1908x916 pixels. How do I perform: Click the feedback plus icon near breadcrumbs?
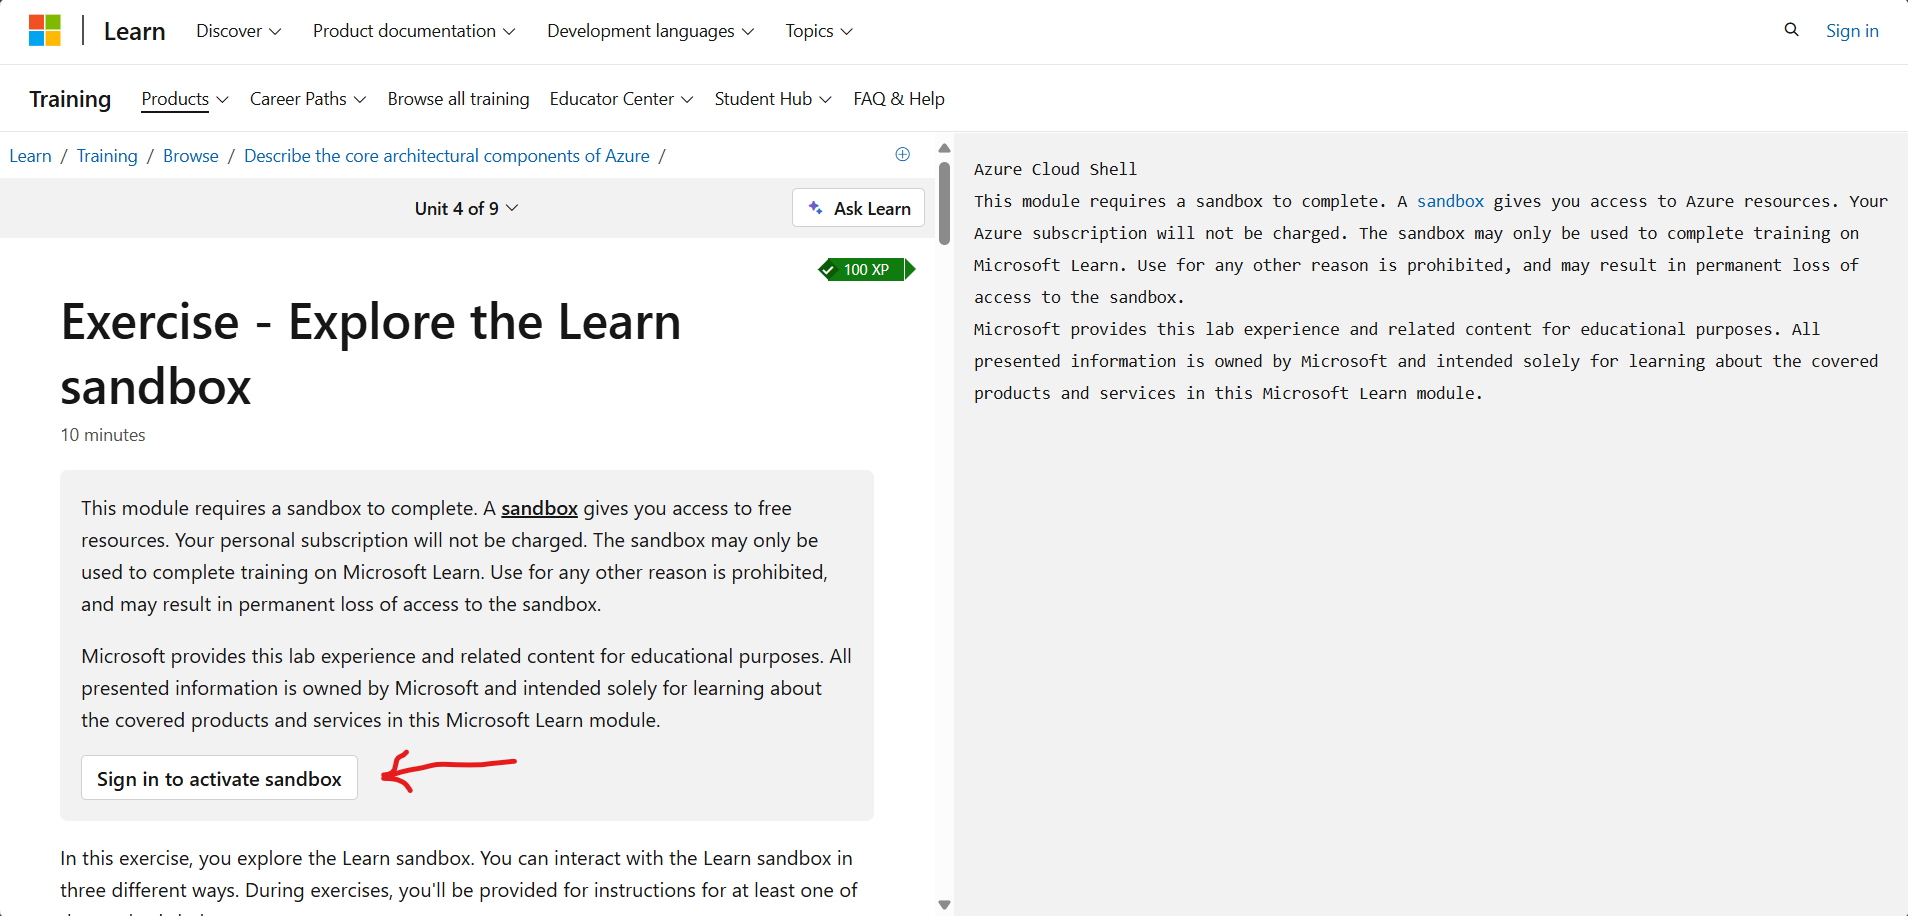point(902,154)
